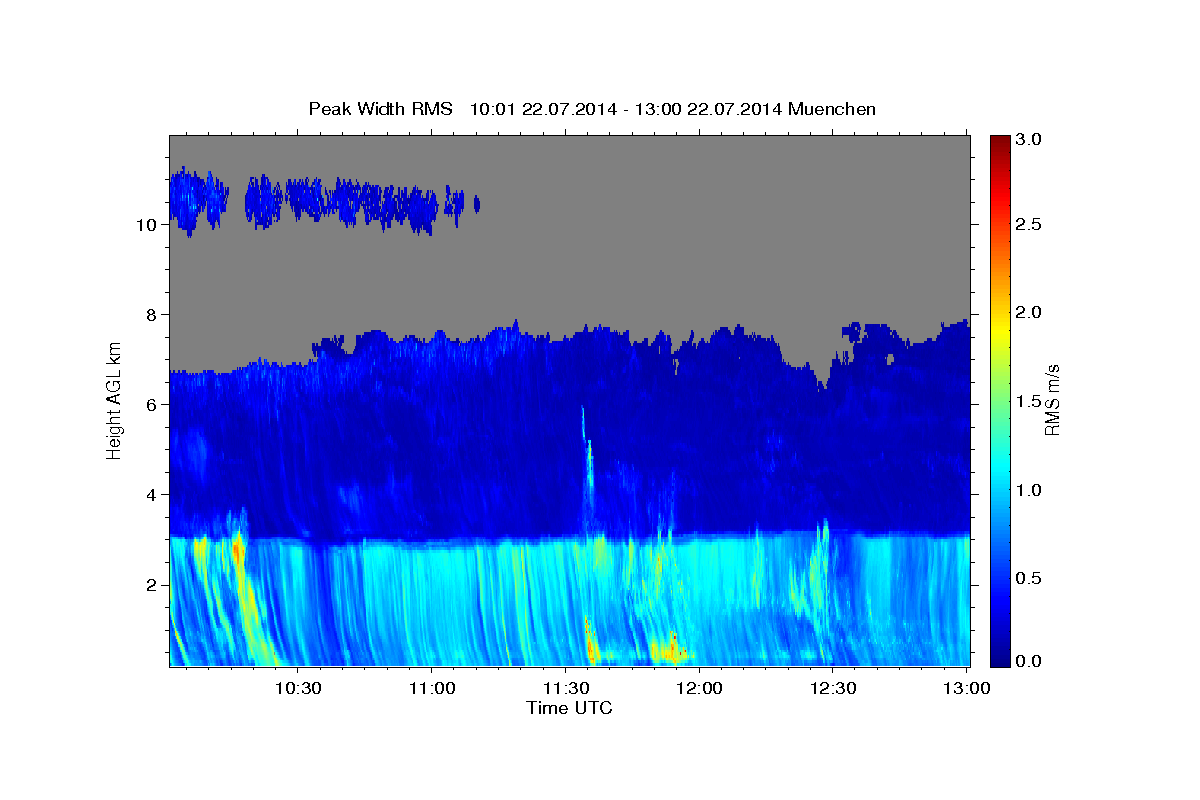Viewport: 1200px width, 800px height.
Task: Click the "Time UTC" axis label
Action: tap(569, 708)
